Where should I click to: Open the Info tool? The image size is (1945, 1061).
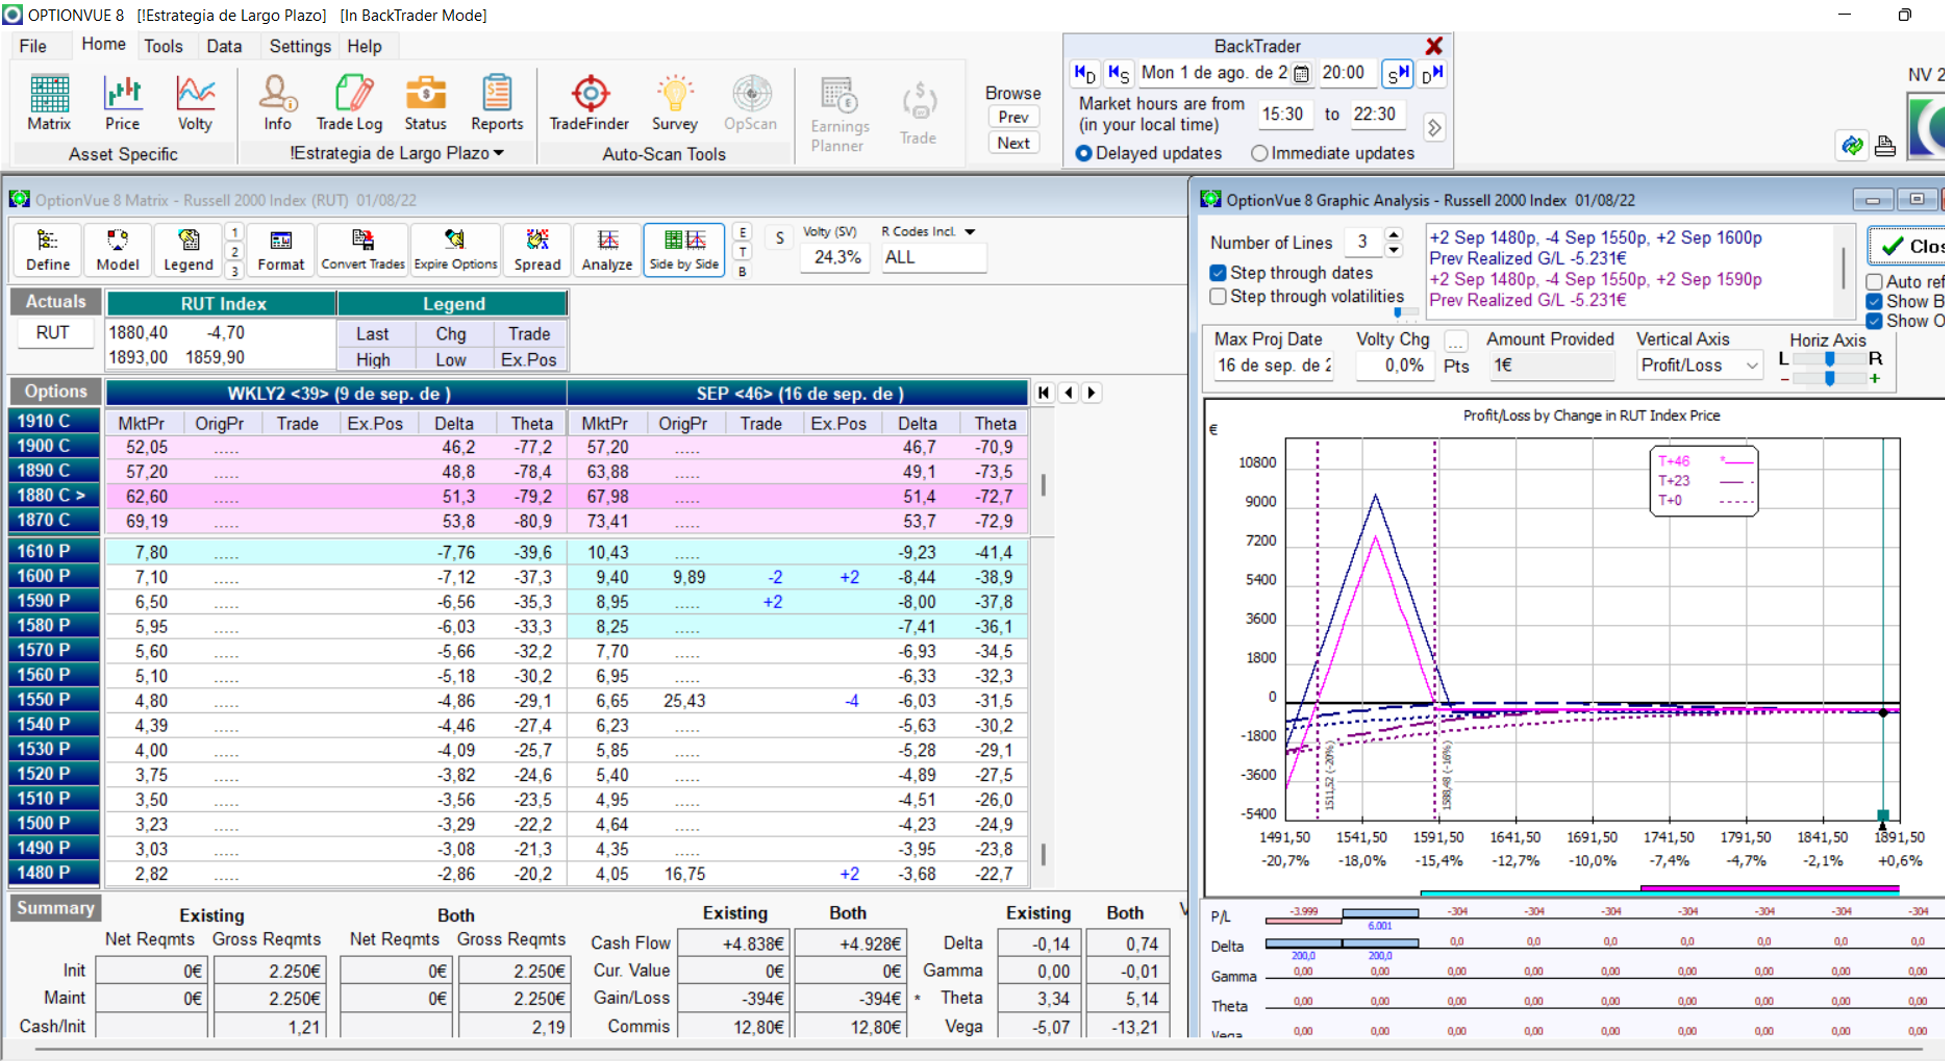(x=277, y=103)
